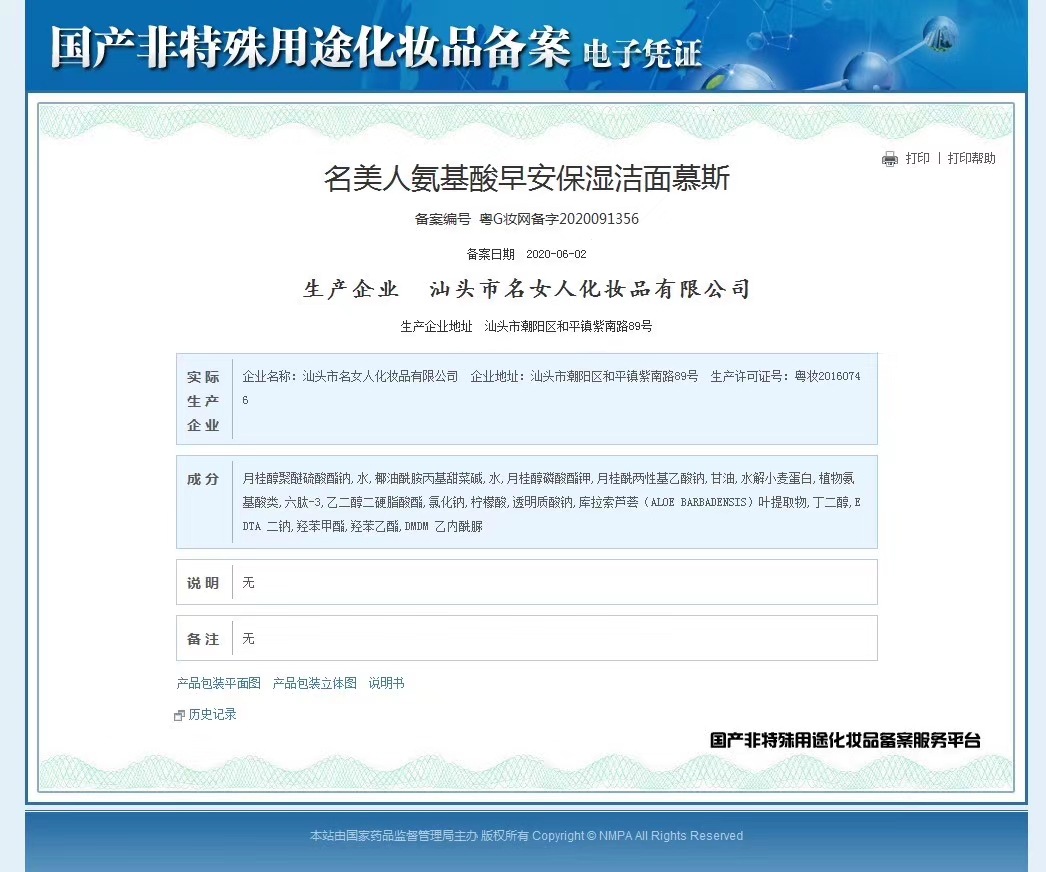Open 产品包装立体图 packaging 3D image
The image size is (1046, 872).
point(315,683)
